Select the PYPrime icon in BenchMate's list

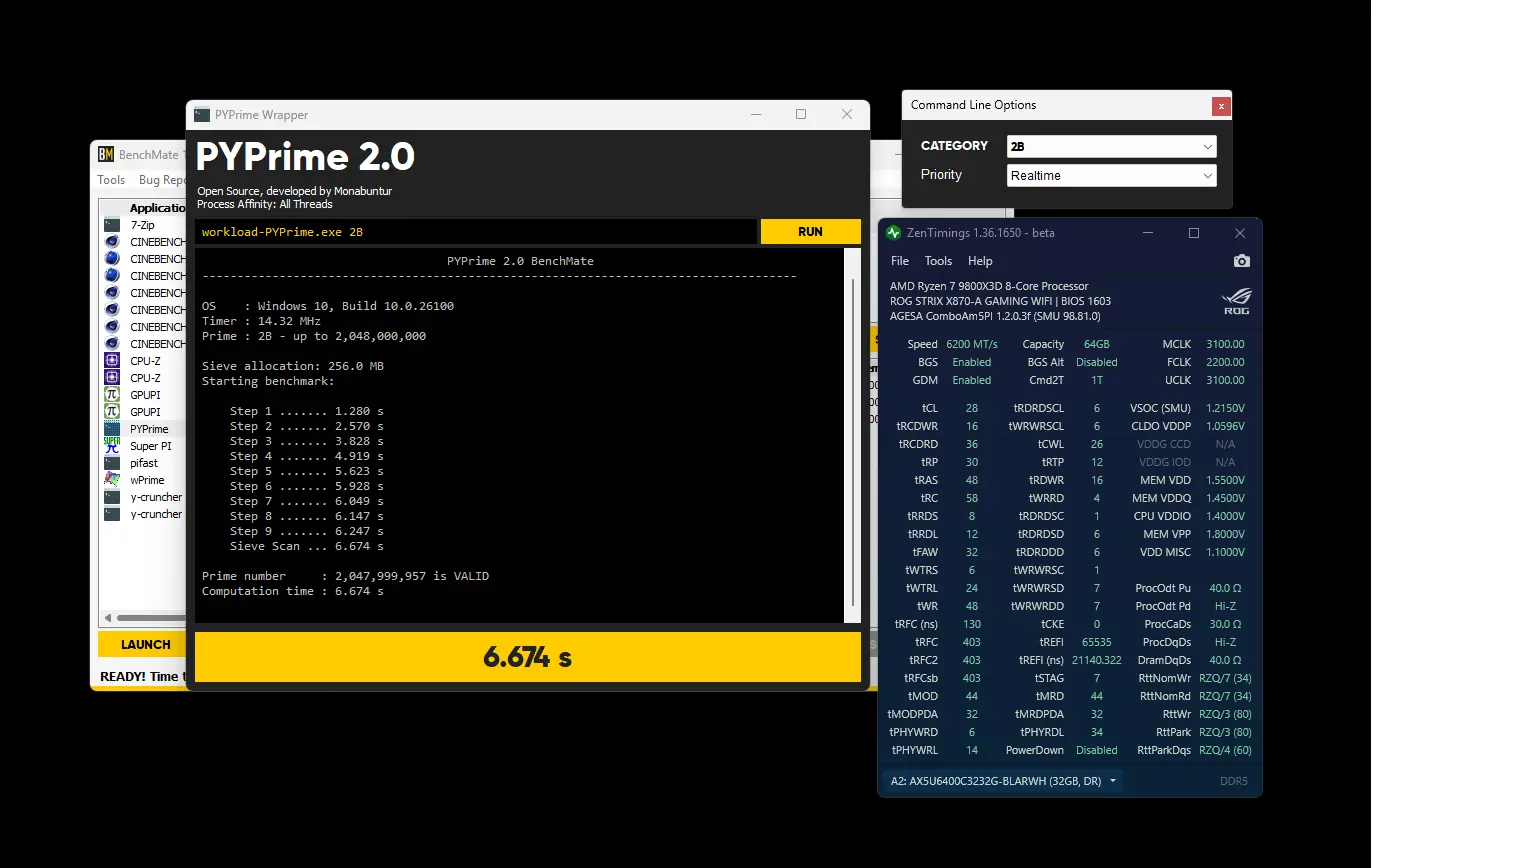(x=112, y=429)
